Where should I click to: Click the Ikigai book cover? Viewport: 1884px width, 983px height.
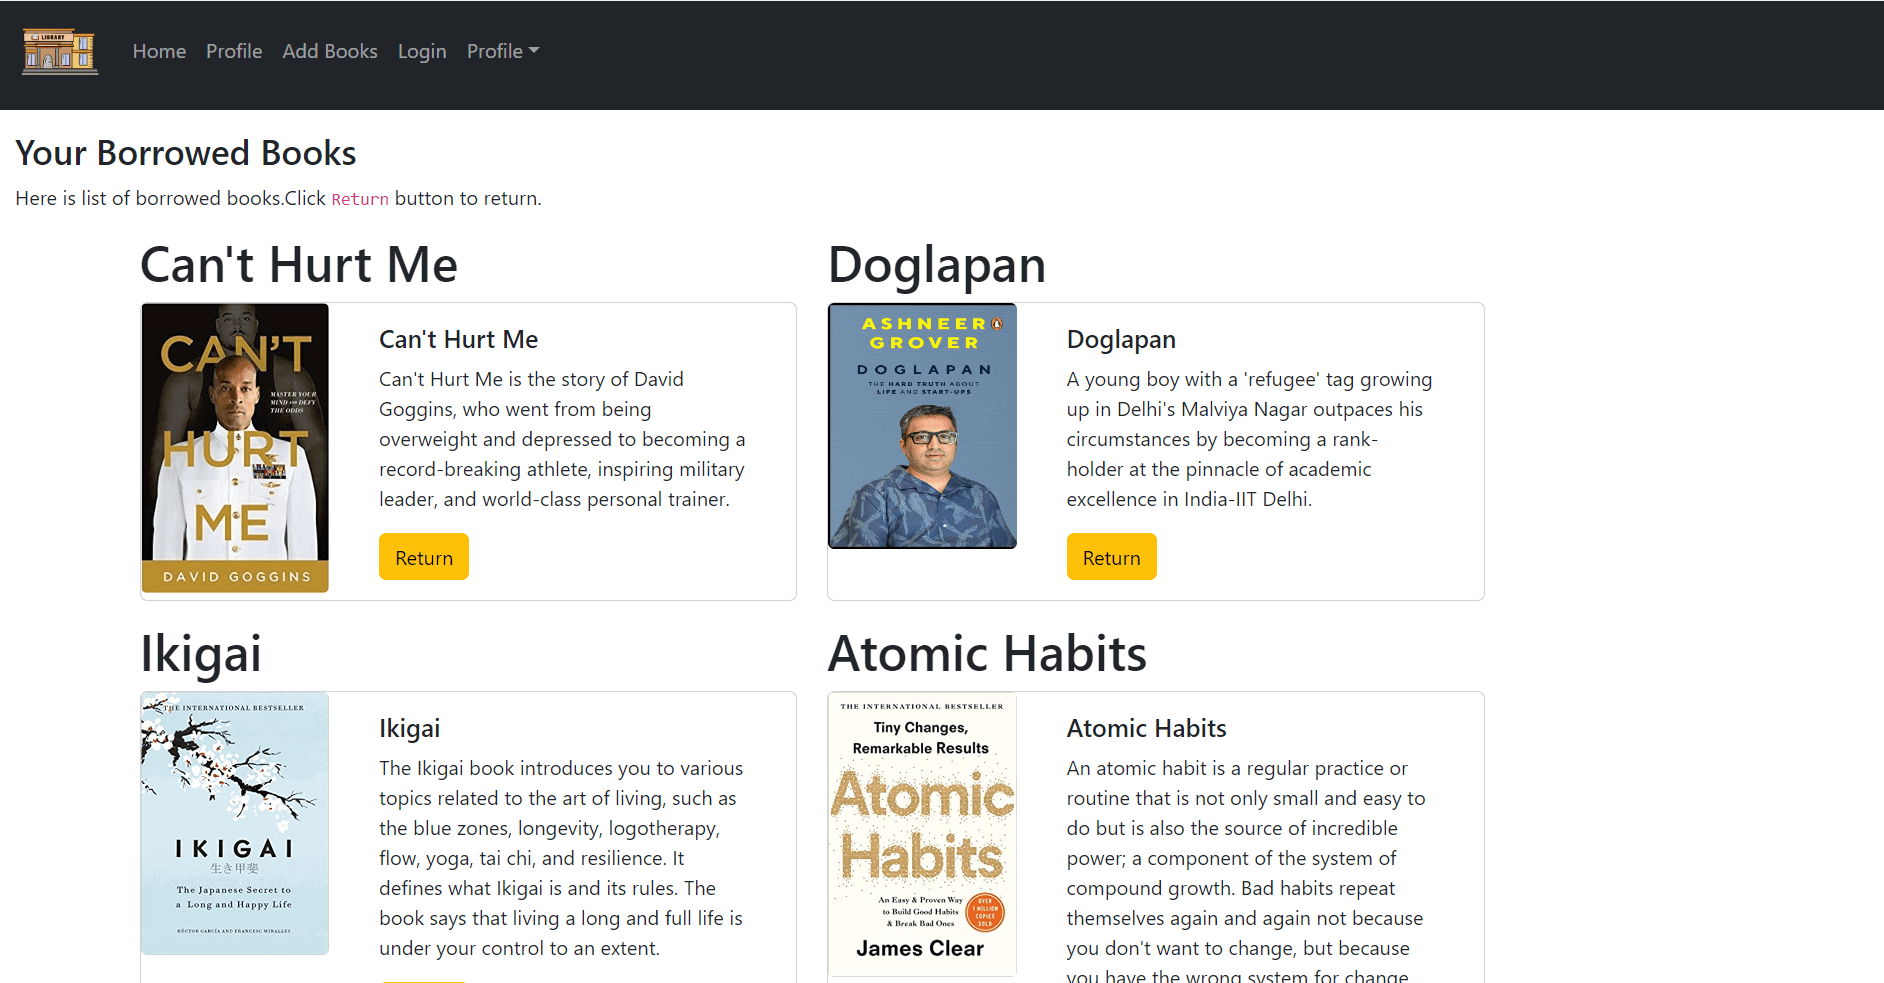(x=235, y=823)
